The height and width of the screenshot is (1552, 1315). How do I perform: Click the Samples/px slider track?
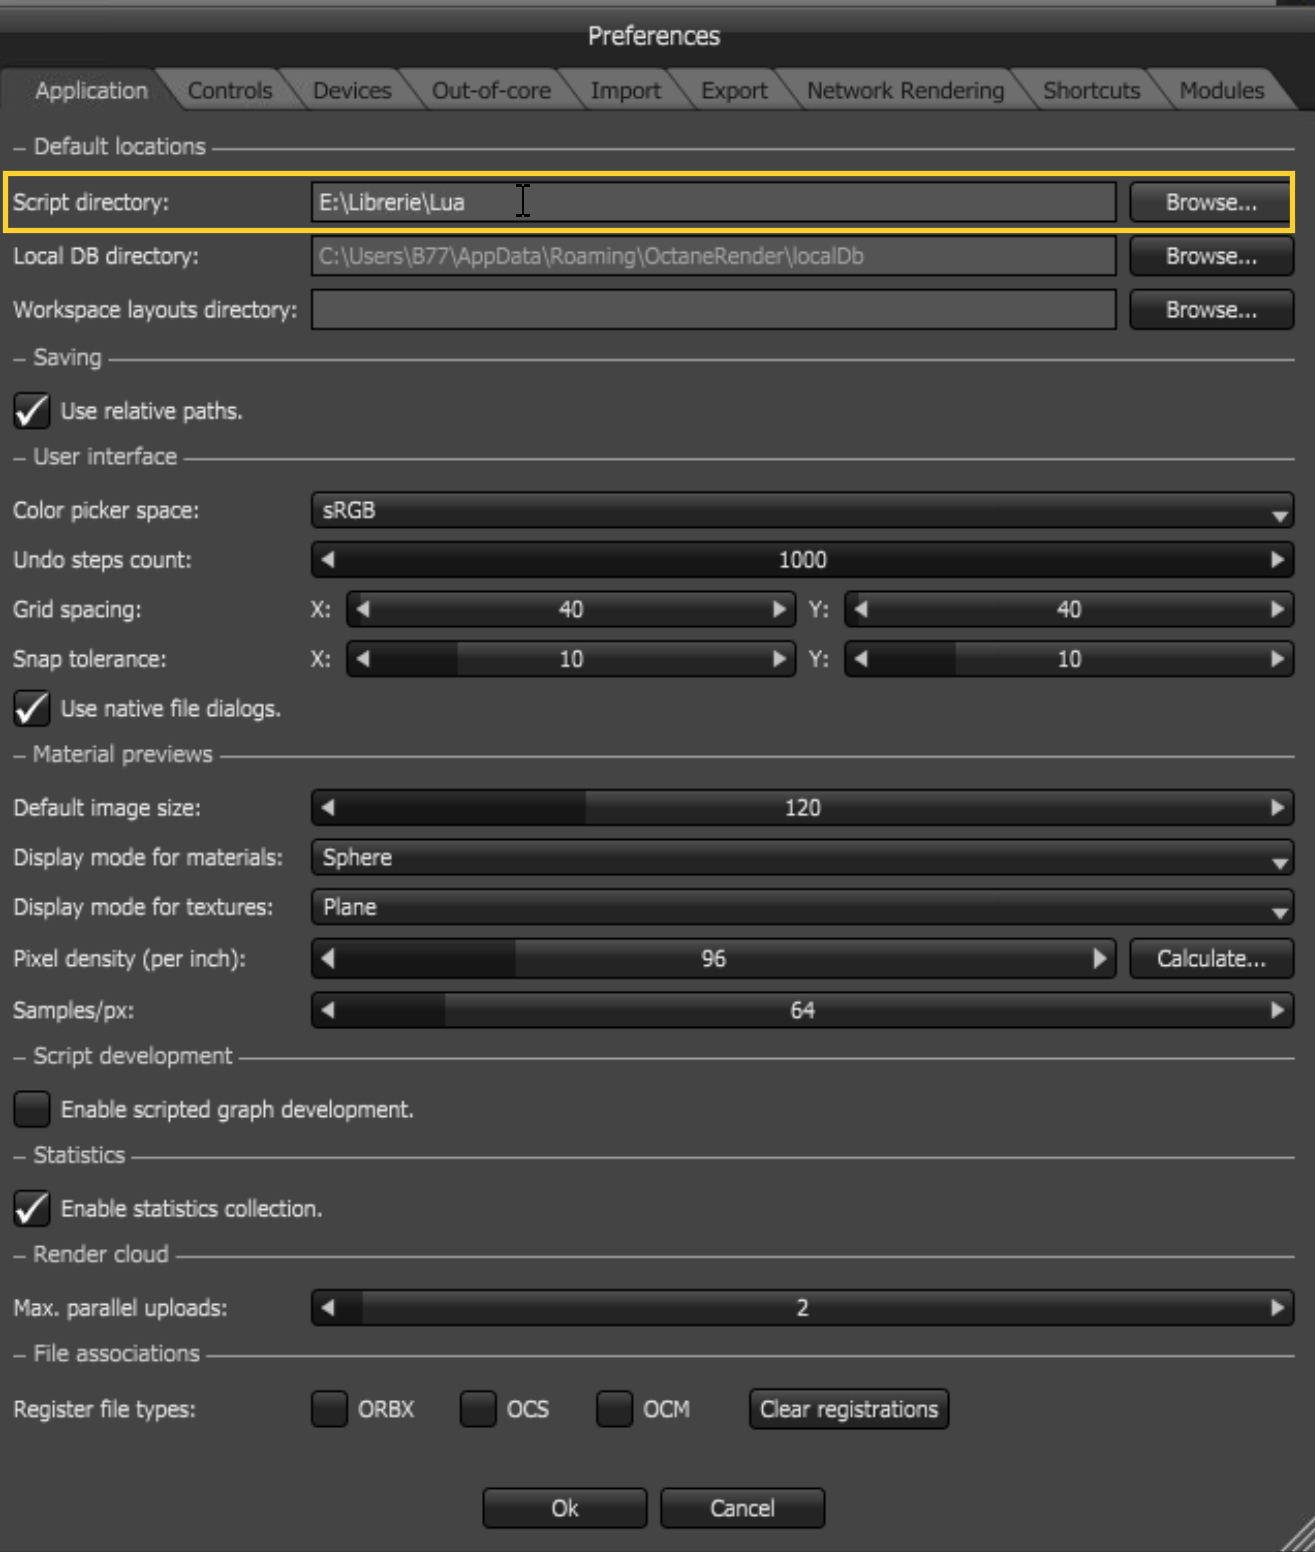(x=802, y=1011)
